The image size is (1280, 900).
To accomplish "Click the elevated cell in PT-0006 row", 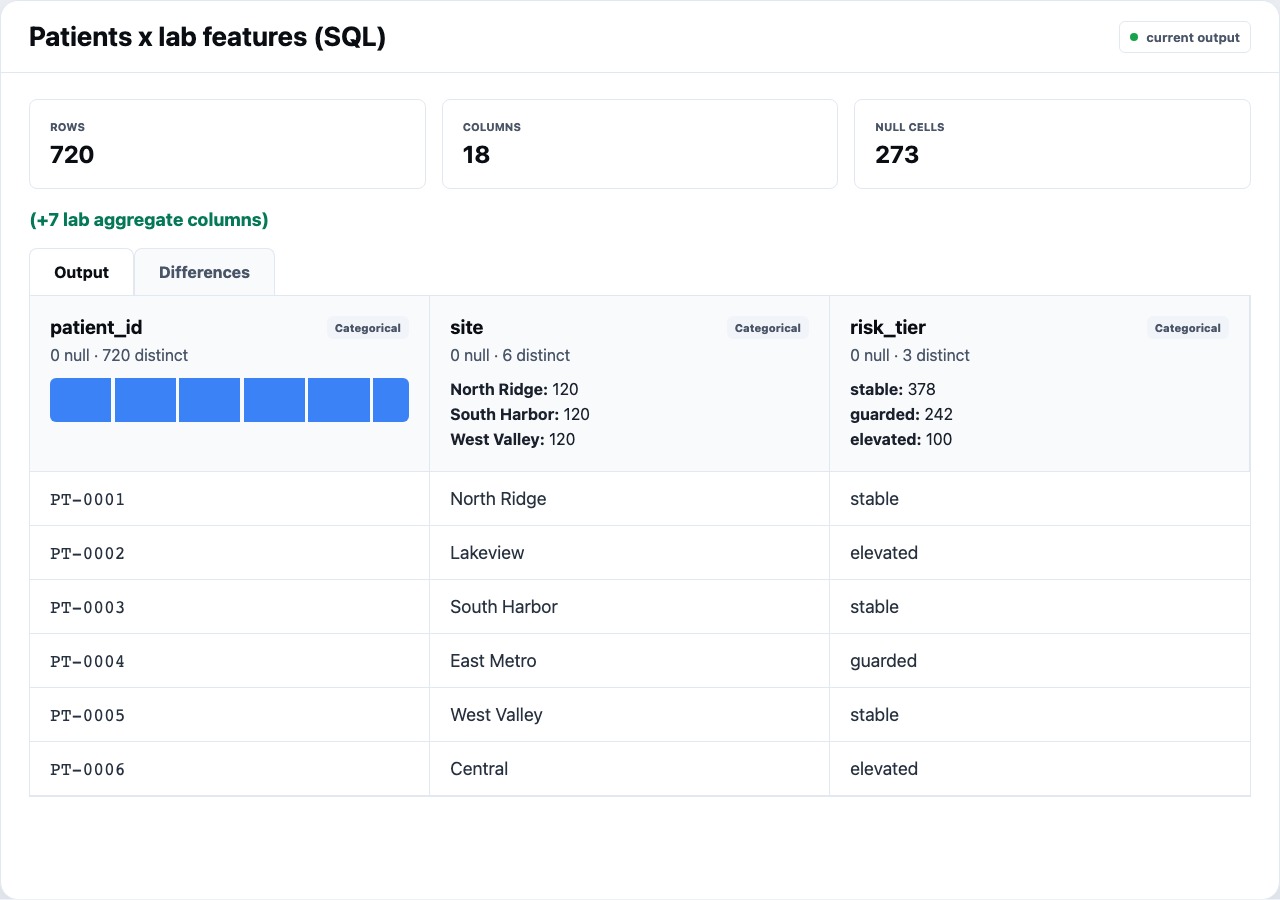I will coord(1040,769).
